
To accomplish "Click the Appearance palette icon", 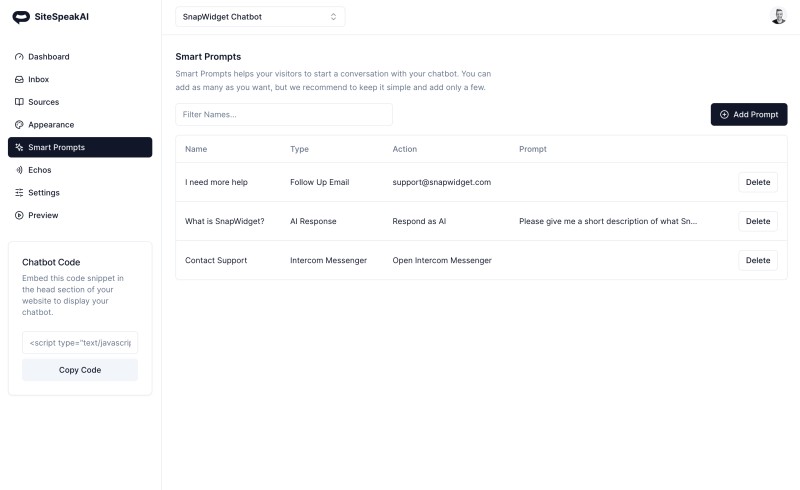I will (19, 125).
